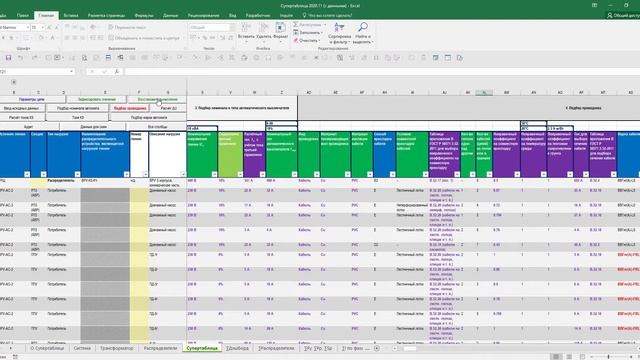The image size is (640, 360).
Task: Click the 'Что вы хотите сделать' lightbulb
Action: 304,16
